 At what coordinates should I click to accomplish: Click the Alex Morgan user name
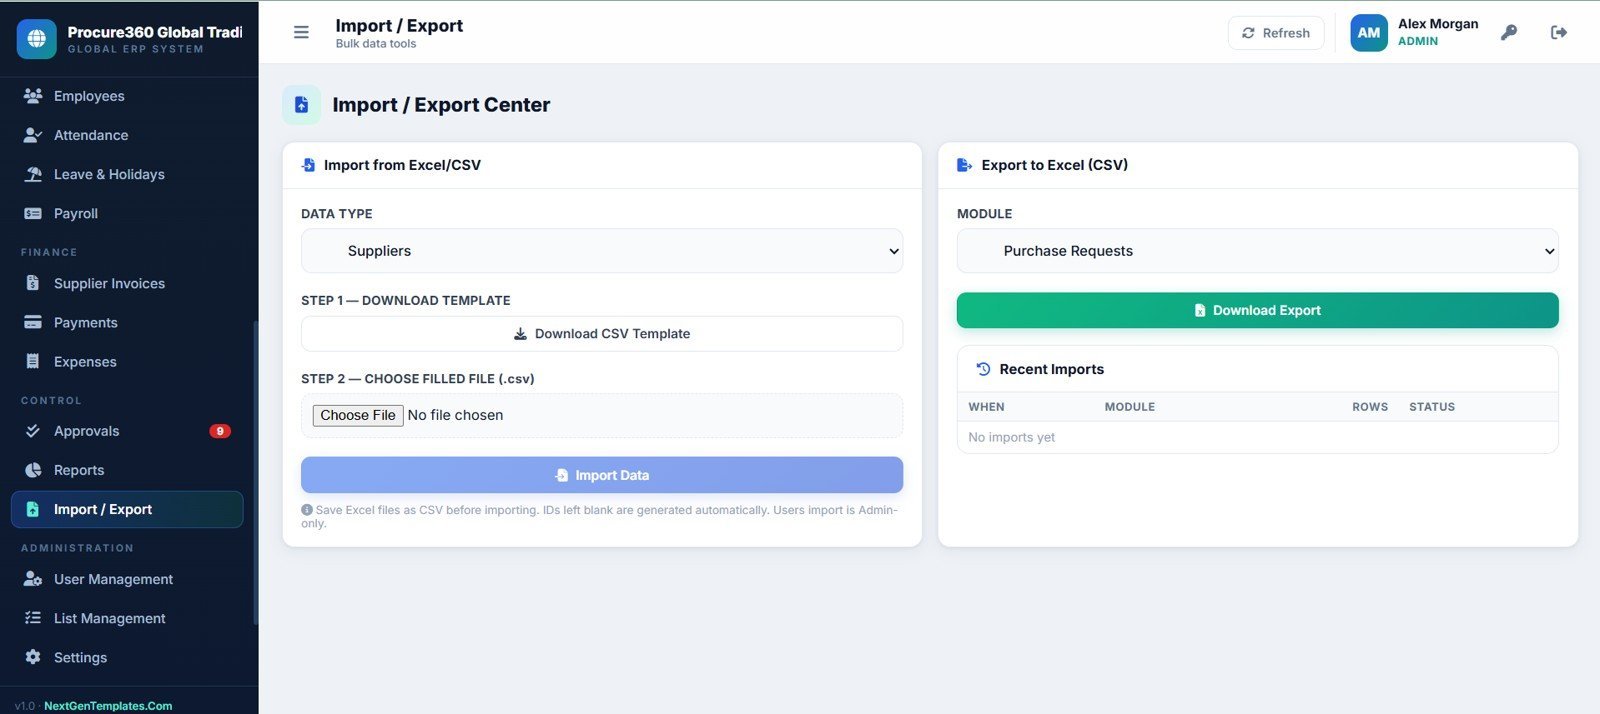click(1438, 24)
